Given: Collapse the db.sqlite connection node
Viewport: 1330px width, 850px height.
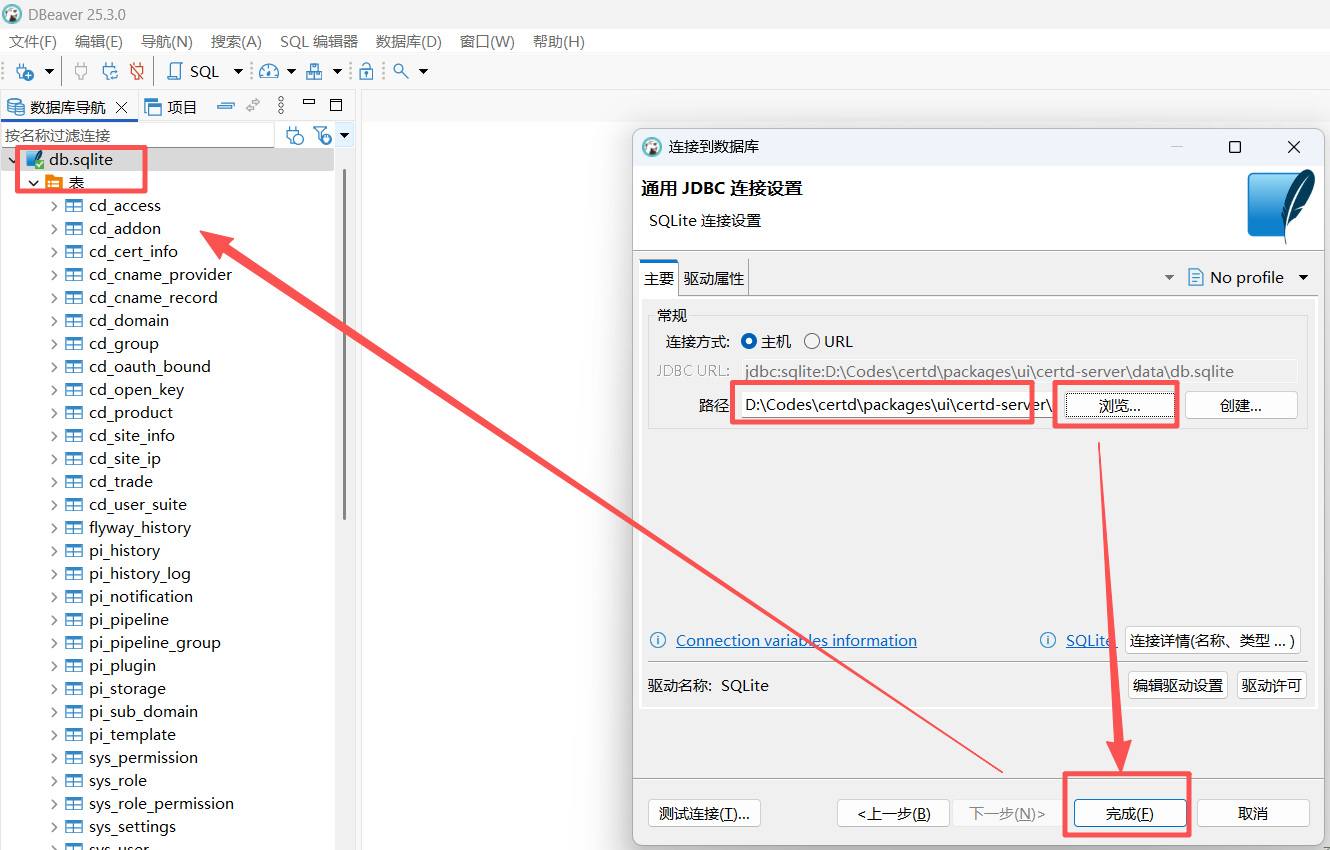Looking at the screenshot, I should point(13,160).
